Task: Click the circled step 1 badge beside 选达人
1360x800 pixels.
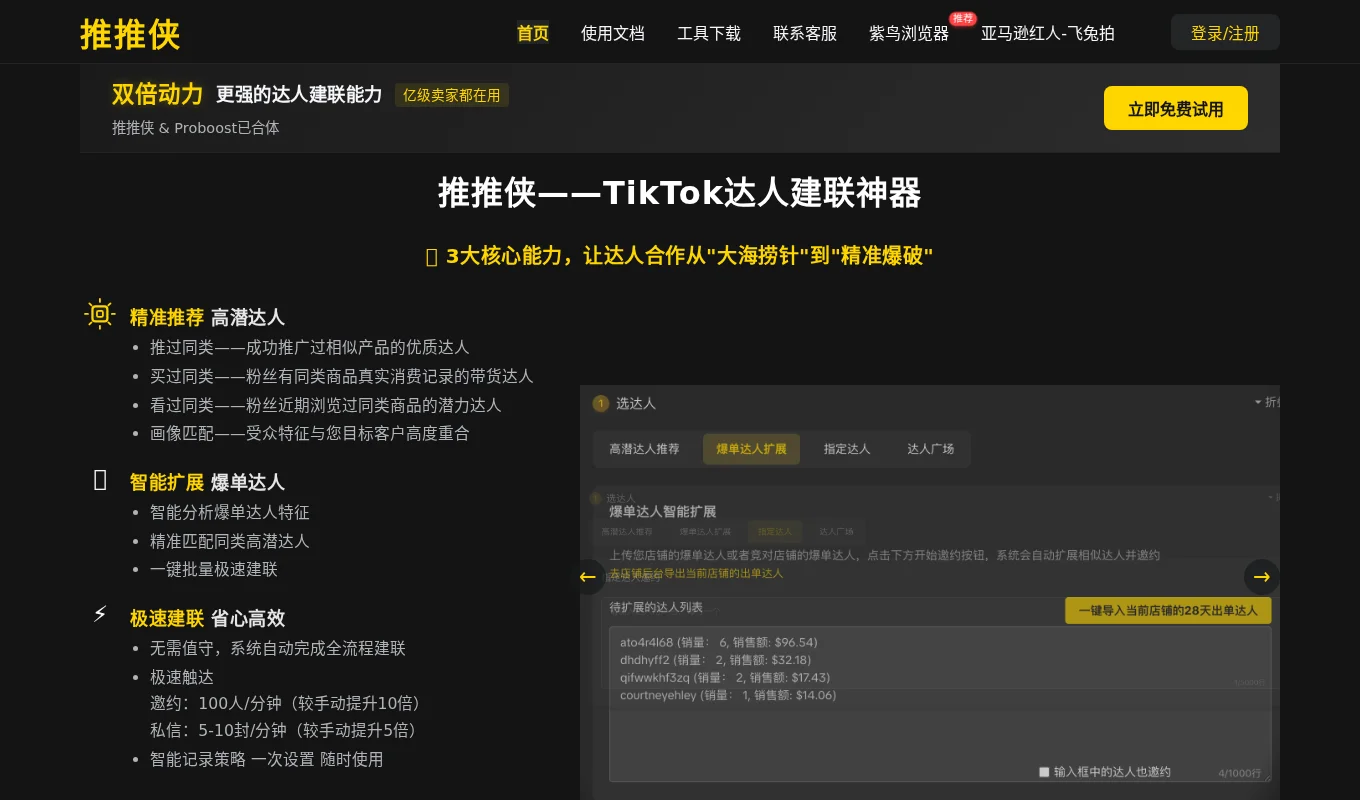Action: (600, 404)
